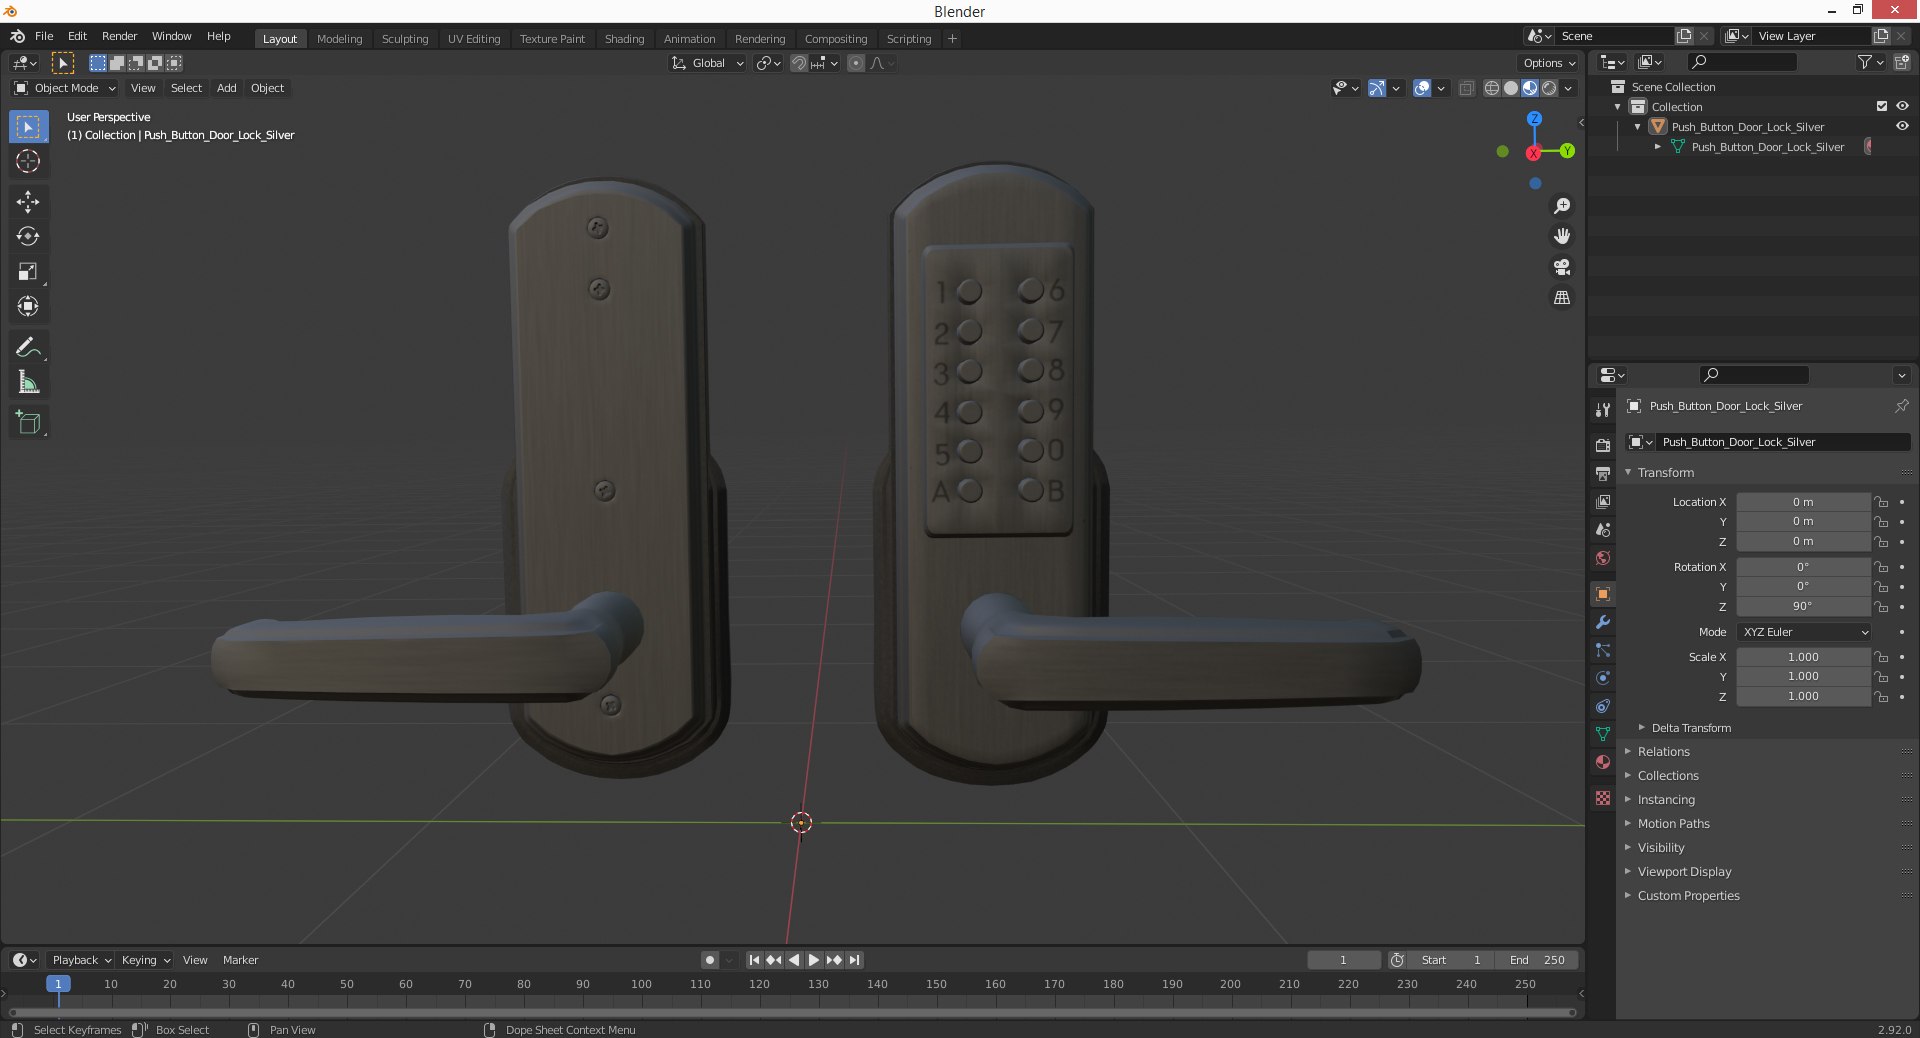1920x1038 pixels.
Task: Toggle X-ray display mode
Action: (x=1466, y=89)
